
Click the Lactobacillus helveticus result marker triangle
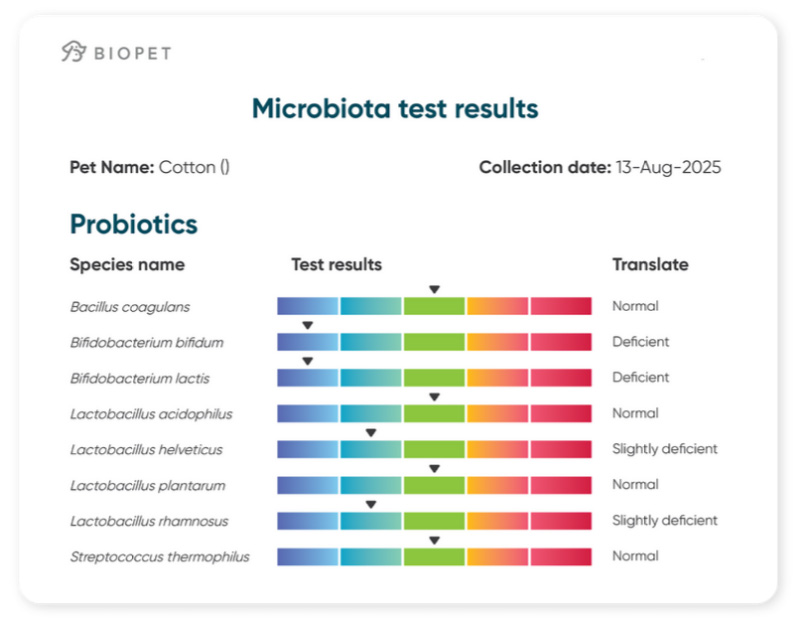click(x=371, y=433)
